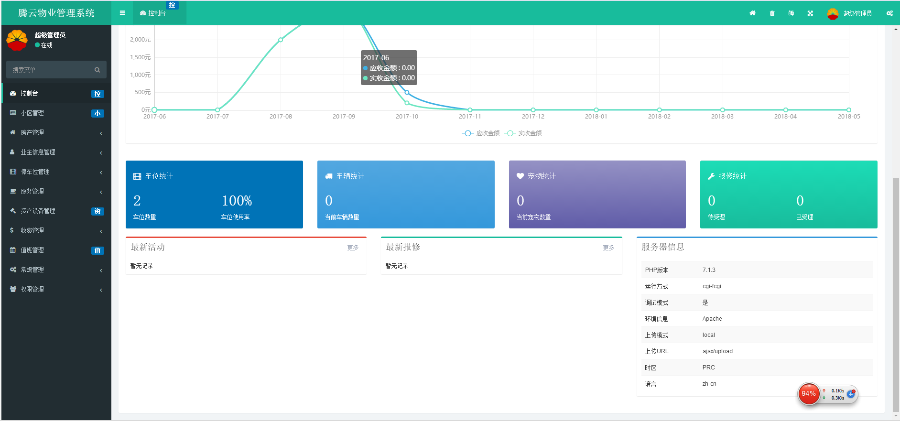This screenshot has width=900, height=422.
Task: Toggle the 实收金额 series in the chart legend
Action: pyautogui.click(x=524, y=133)
